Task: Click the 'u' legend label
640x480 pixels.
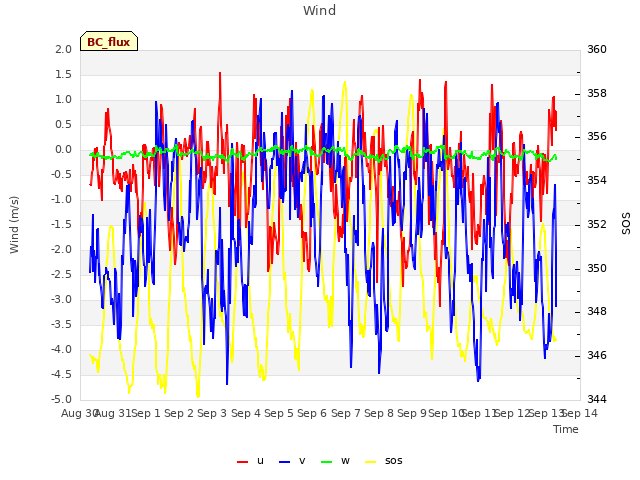Action: coord(260,461)
